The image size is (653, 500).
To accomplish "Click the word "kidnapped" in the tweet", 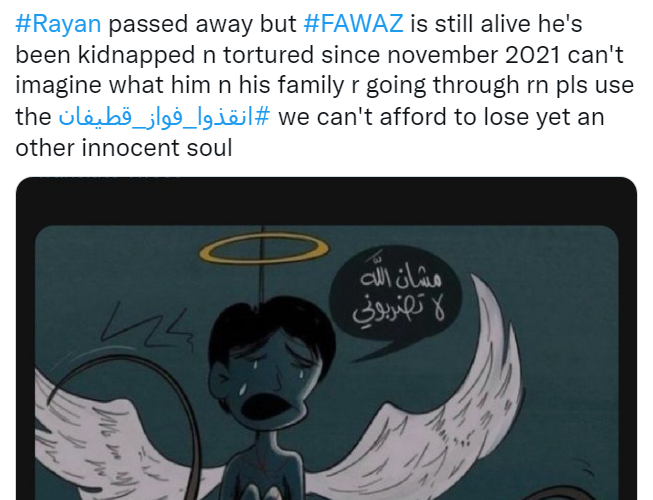I will point(136,56).
